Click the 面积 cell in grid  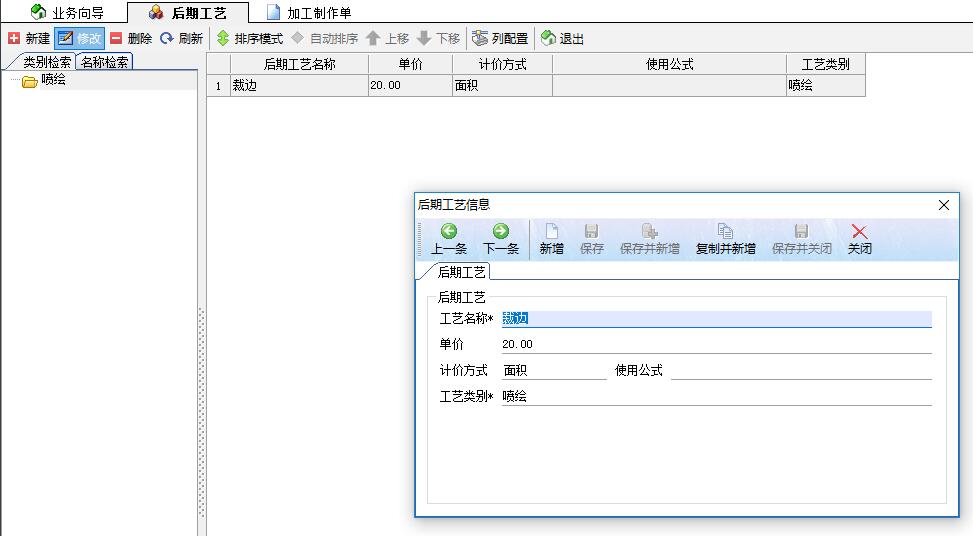point(503,86)
